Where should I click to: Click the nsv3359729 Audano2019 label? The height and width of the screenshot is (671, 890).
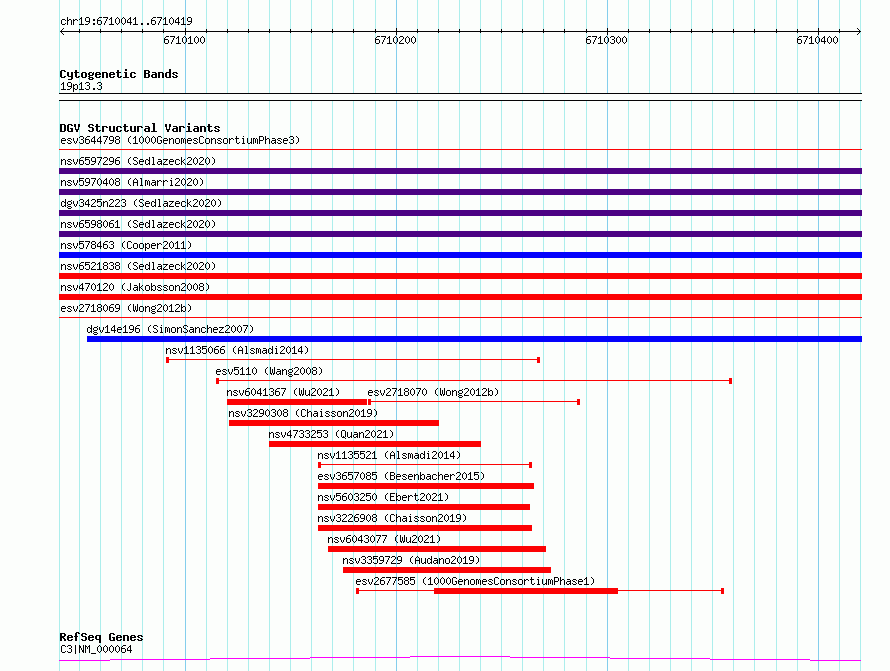(x=411, y=560)
